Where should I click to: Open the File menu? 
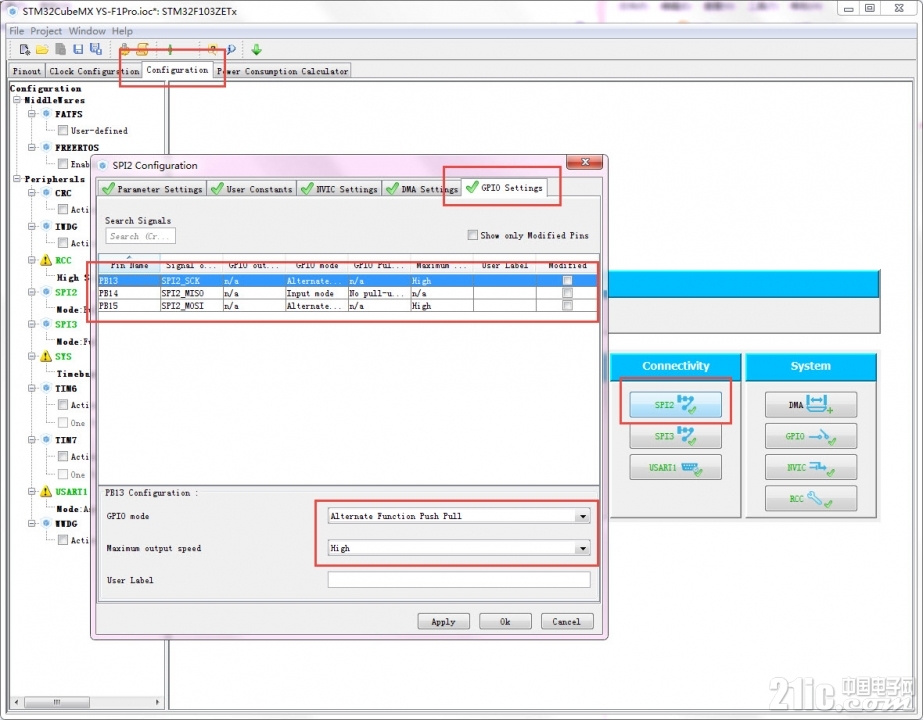pyautogui.click(x=16, y=31)
